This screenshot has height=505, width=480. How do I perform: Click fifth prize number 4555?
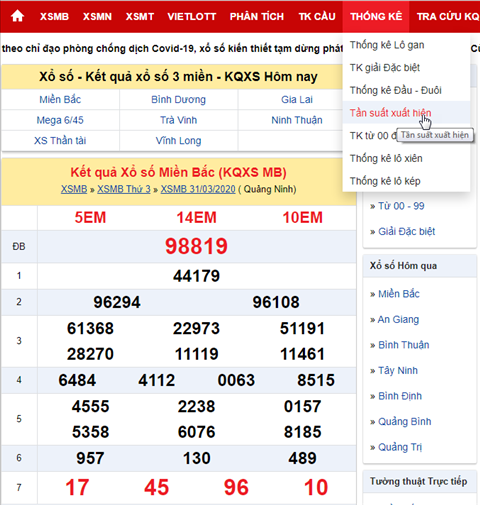90,406
